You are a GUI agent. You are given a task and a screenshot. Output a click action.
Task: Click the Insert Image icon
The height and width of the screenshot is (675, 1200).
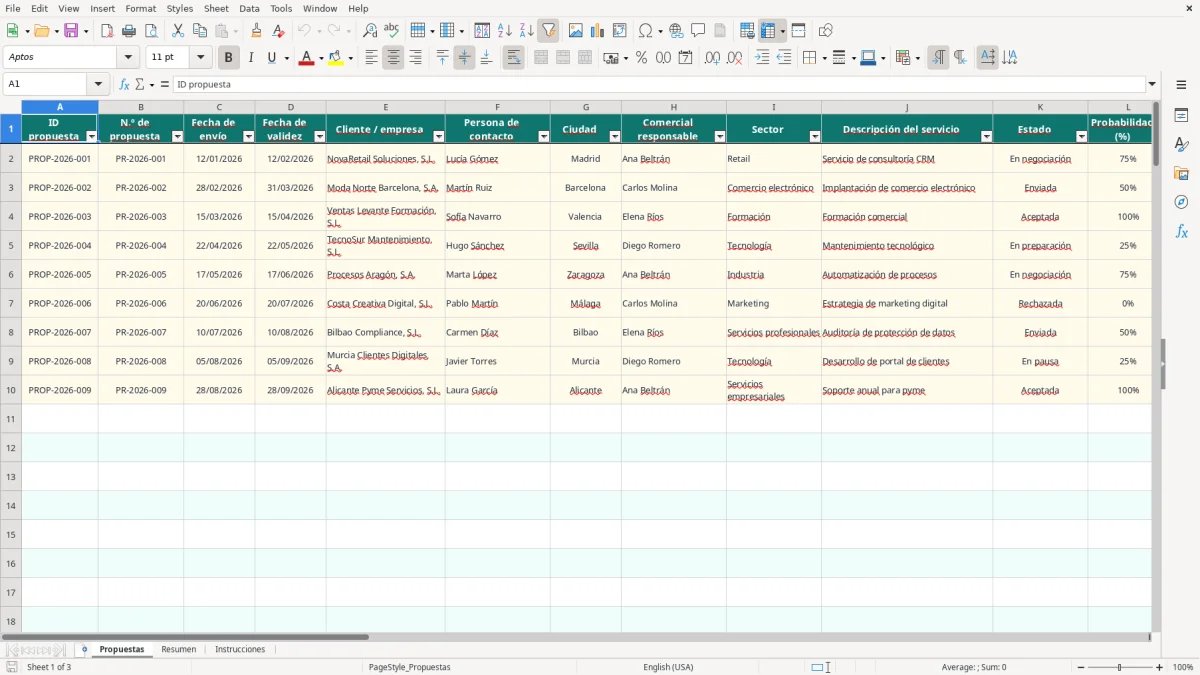[576, 31]
